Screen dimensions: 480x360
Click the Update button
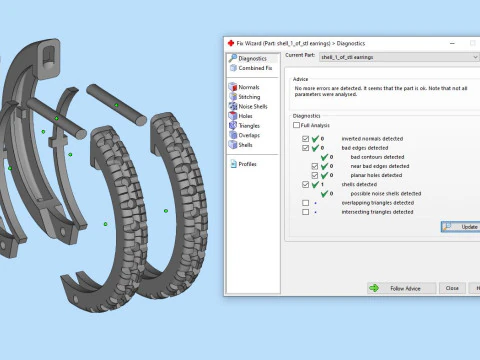pos(460,227)
